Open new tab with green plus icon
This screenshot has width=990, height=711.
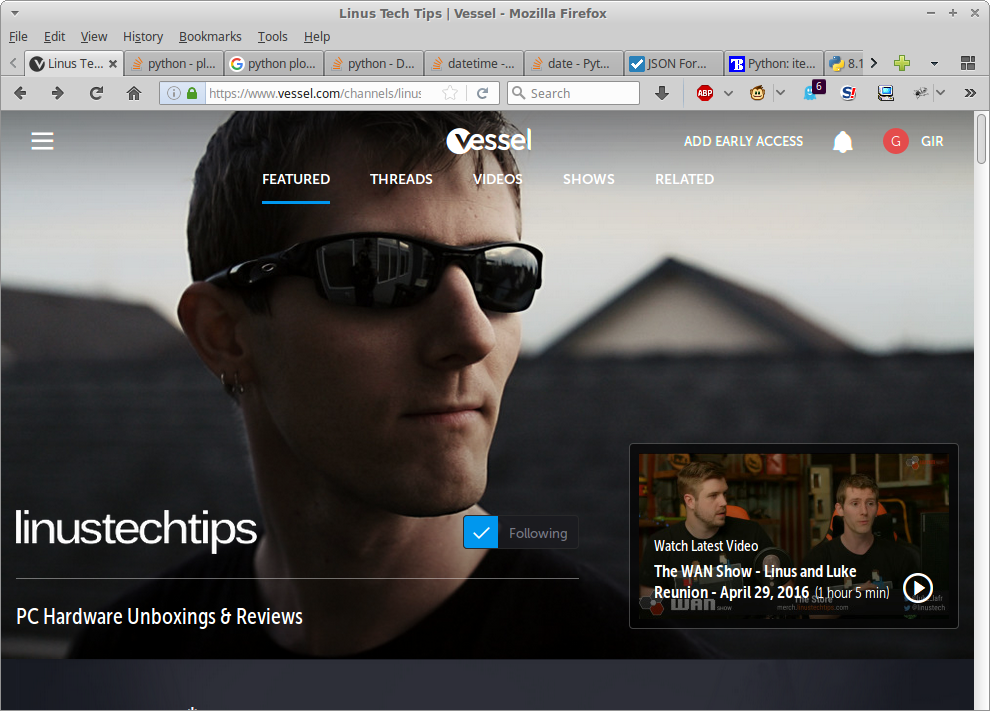pos(902,63)
